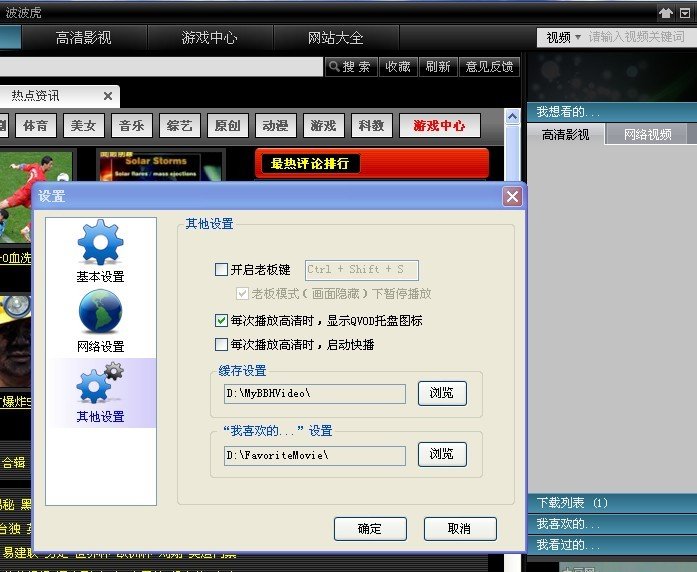The height and width of the screenshot is (572, 697).
Task: Click the skin shirt icon in title bar
Action: (665, 13)
